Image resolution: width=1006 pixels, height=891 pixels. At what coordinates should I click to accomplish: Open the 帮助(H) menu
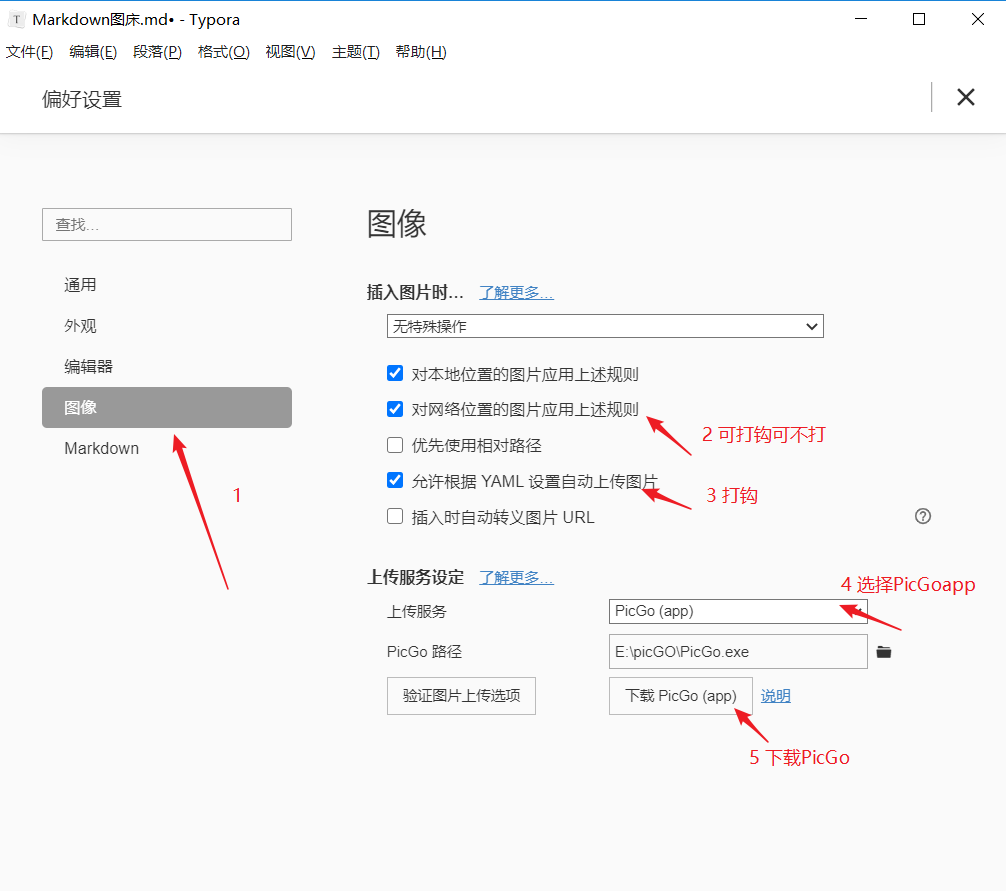[421, 52]
